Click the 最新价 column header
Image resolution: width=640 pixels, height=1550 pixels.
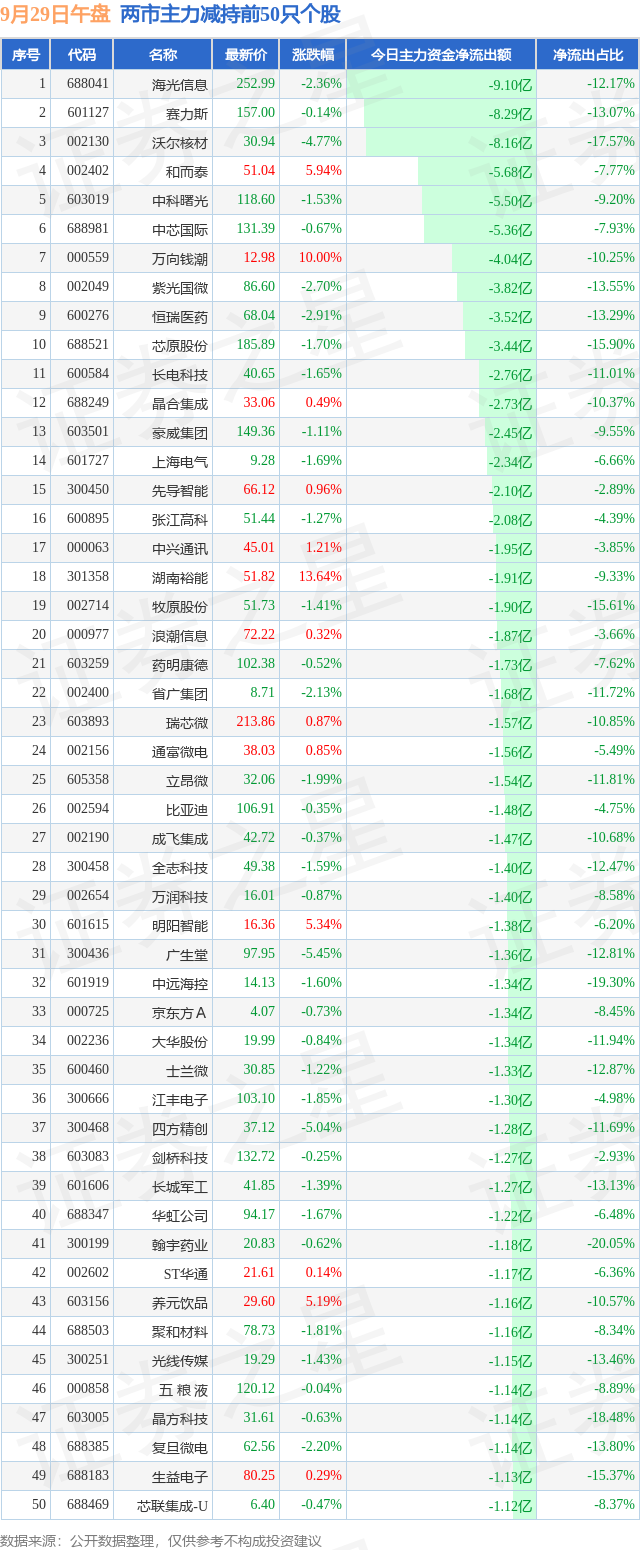pos(245,55)
